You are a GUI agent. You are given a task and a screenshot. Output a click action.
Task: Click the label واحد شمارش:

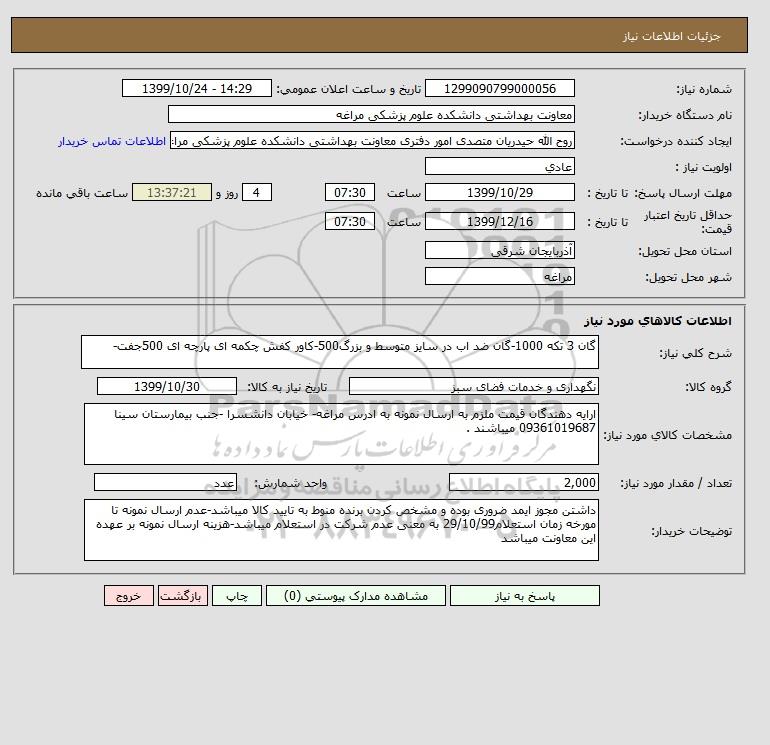click(x=290, y=484)
